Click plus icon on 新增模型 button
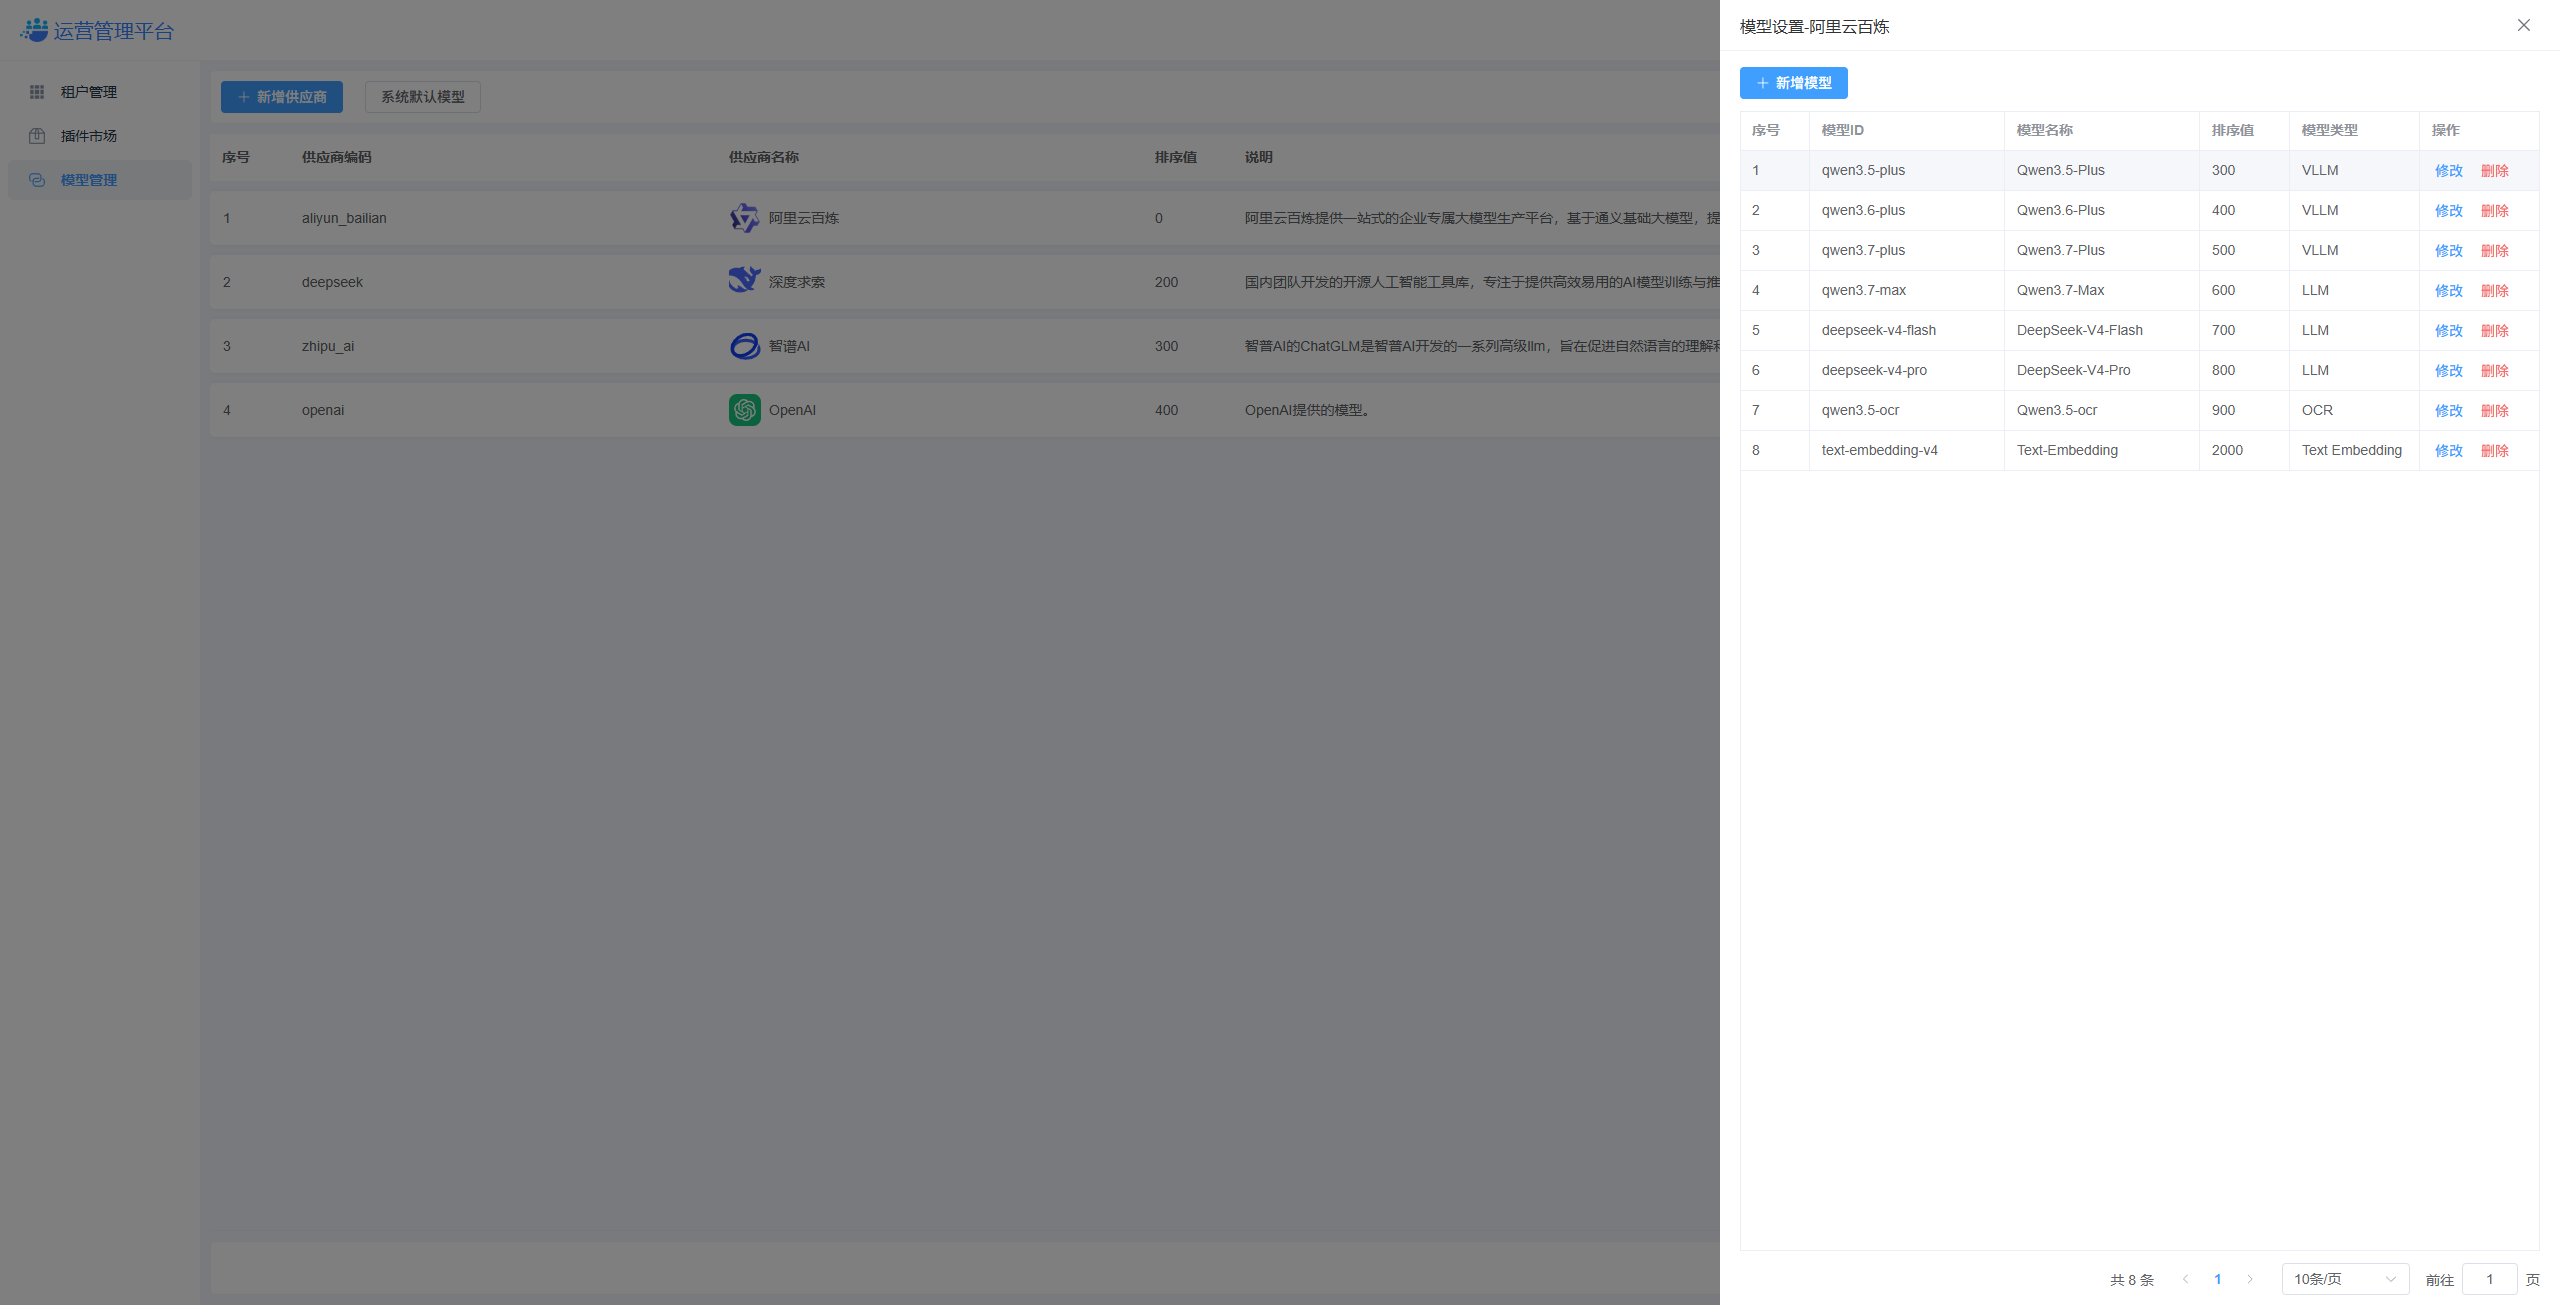2560x1305 pixels. click(1762, 83)
